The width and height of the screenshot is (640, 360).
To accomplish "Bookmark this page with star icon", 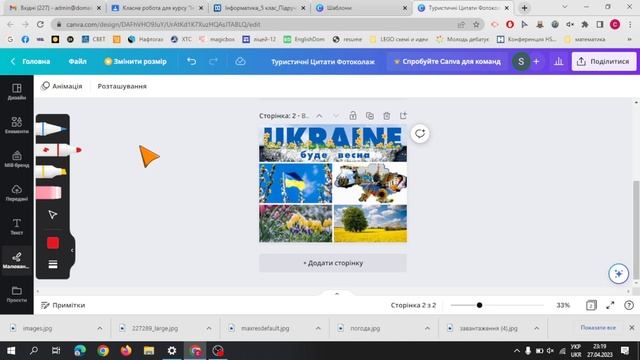I will point(476,24).
